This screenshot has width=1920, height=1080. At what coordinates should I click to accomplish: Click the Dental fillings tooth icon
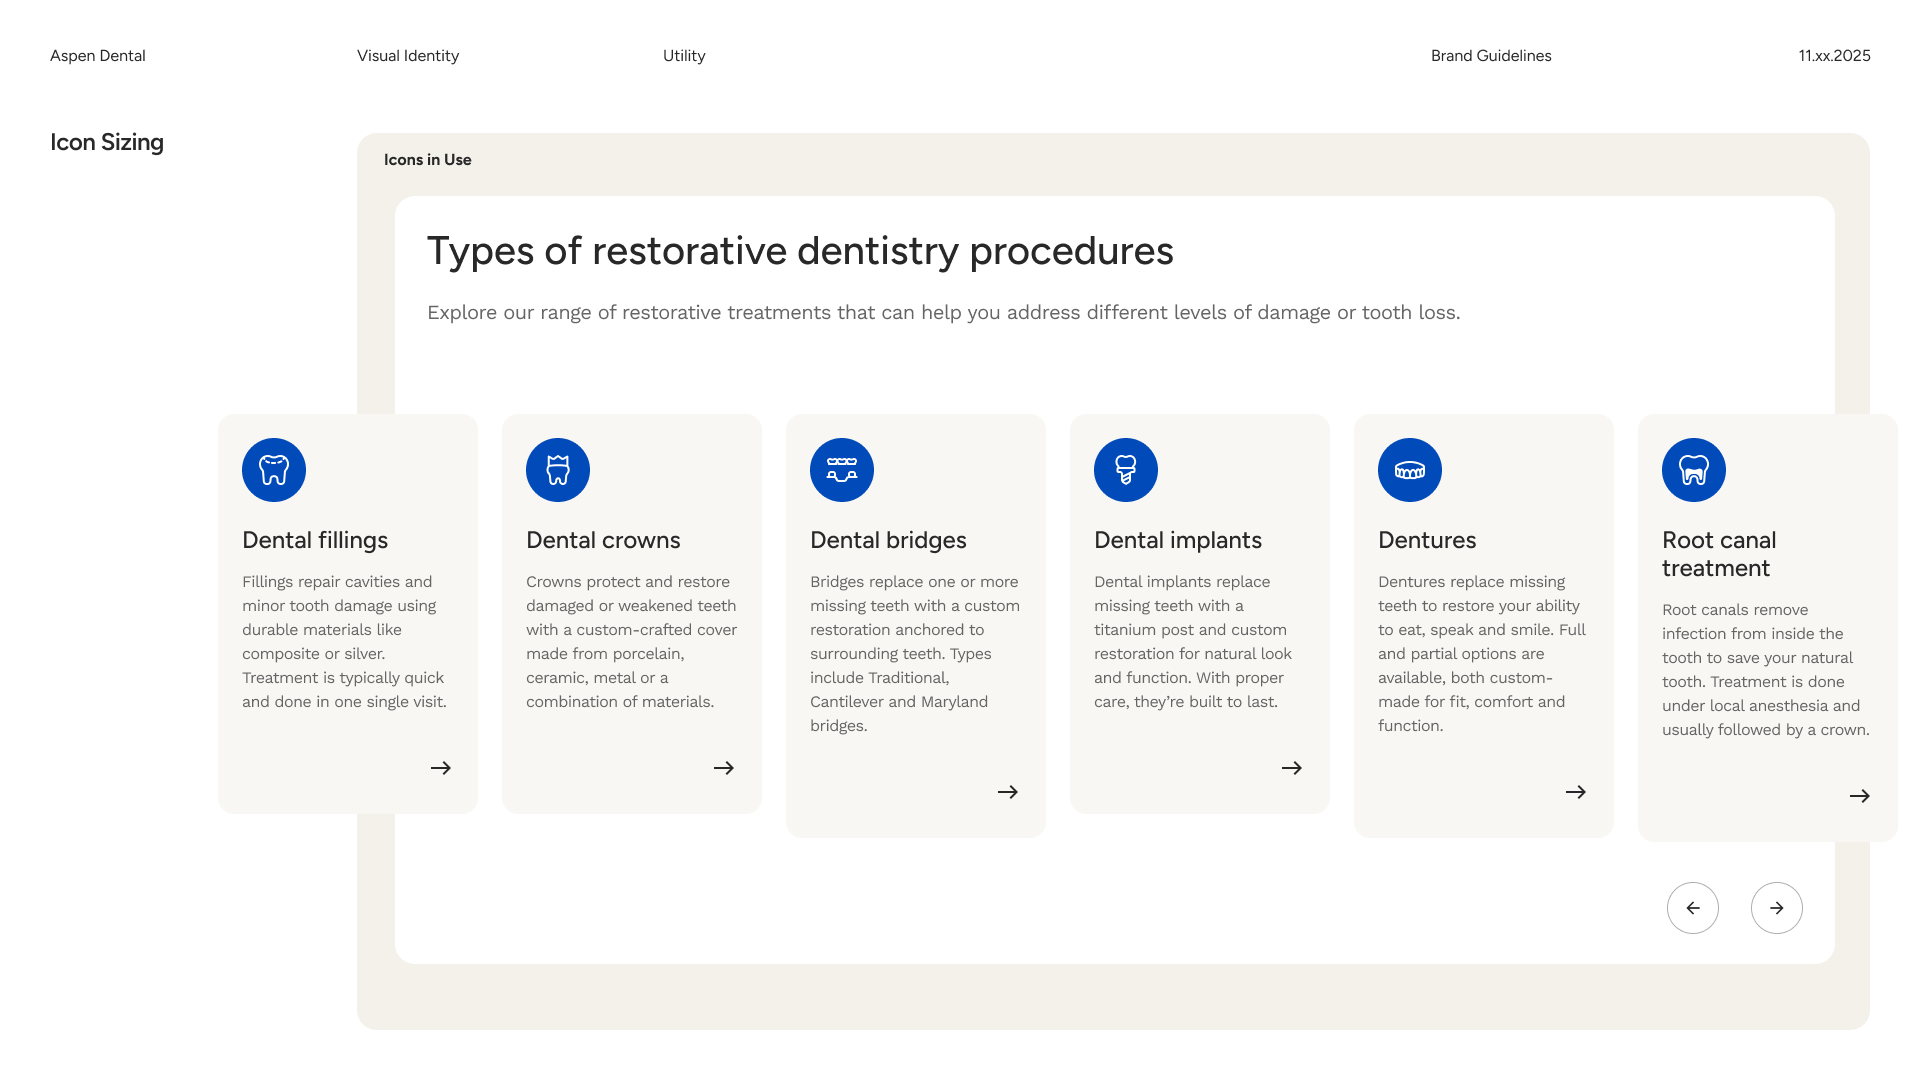(x=274, y=470)
